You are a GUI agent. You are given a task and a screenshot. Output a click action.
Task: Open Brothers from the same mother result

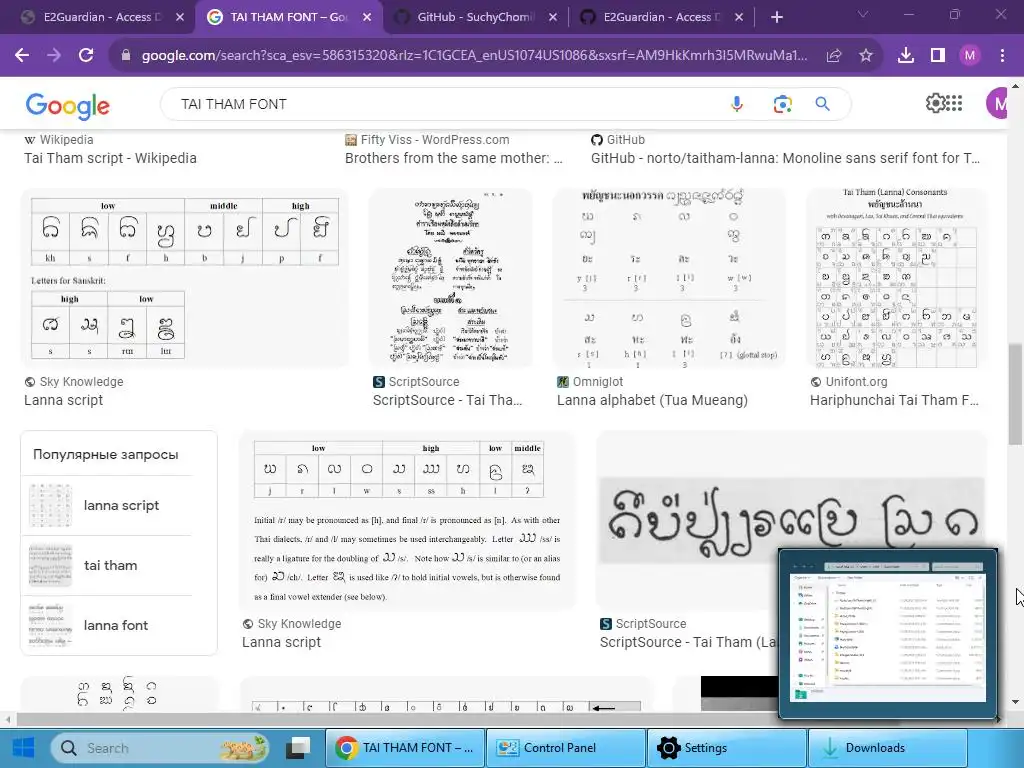(x=453, y=158)
